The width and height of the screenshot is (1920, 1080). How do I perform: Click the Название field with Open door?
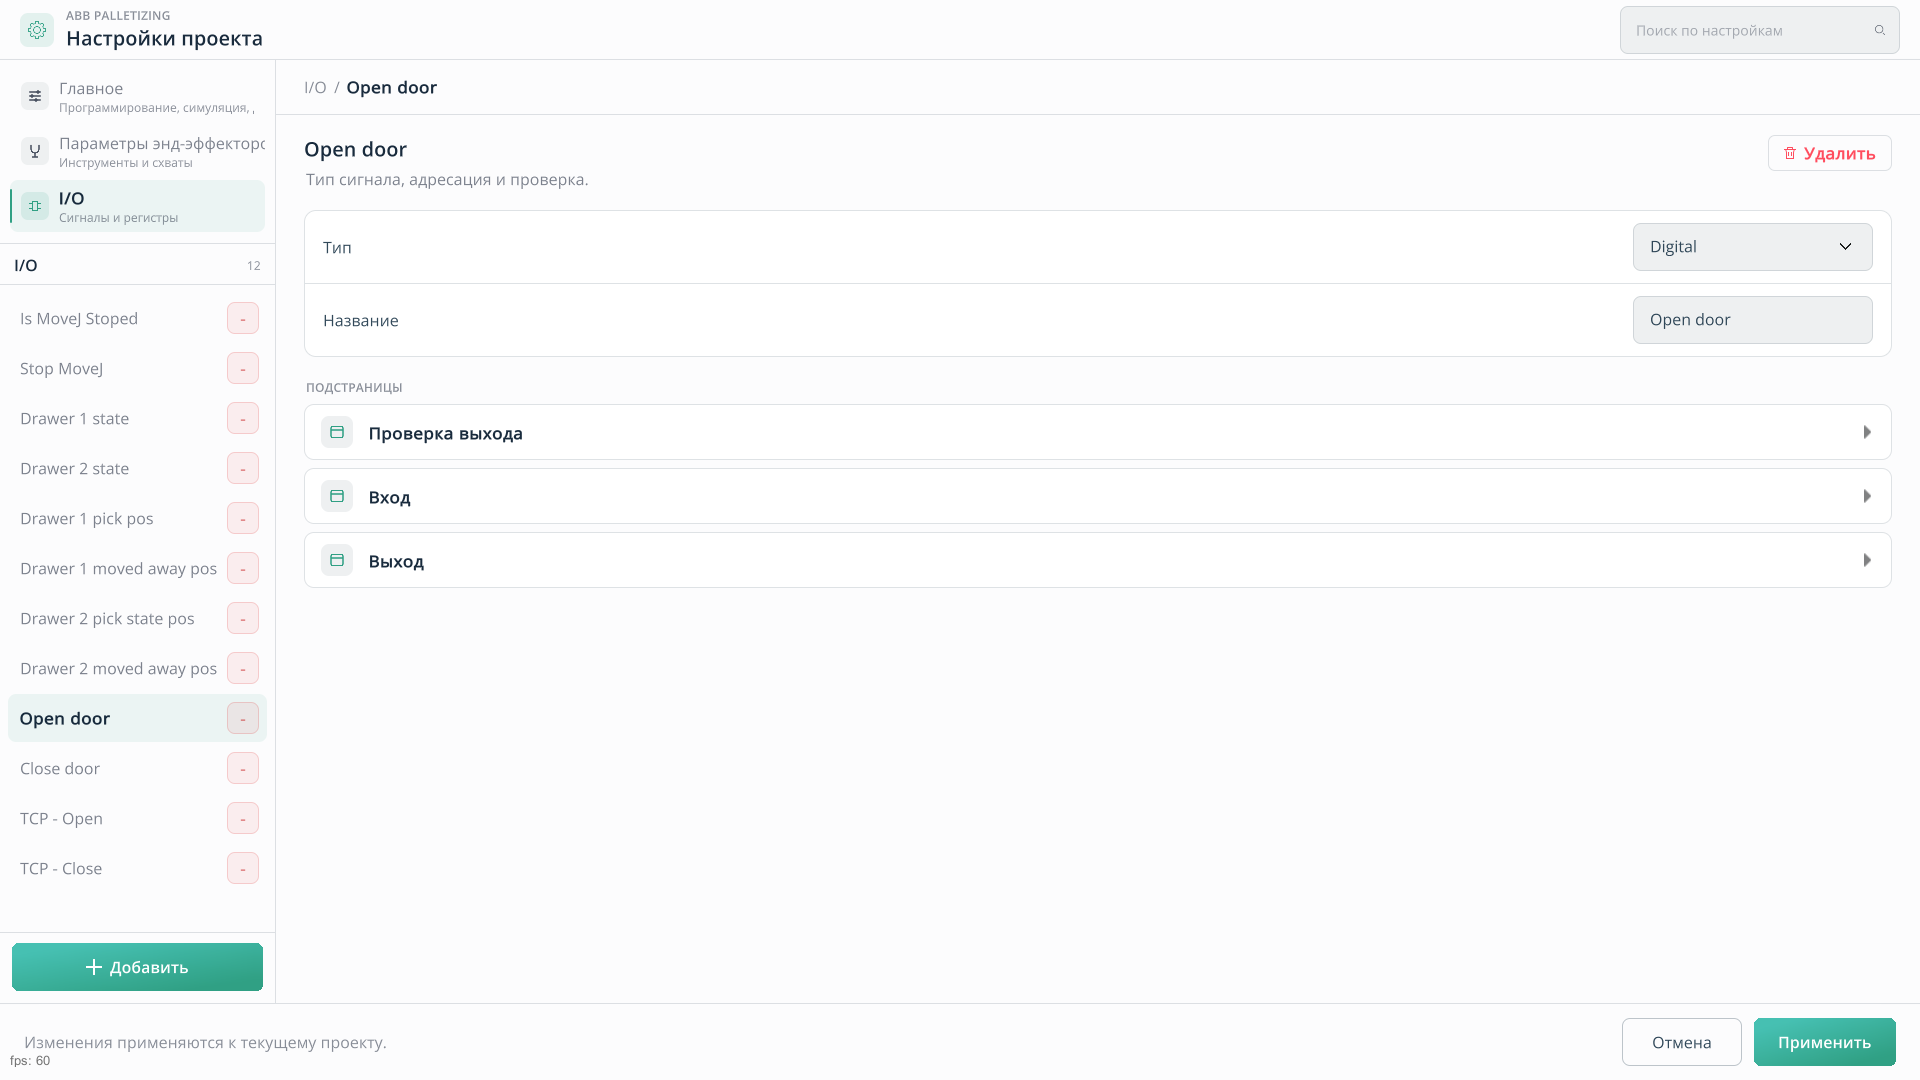click(x=1752, y=320)
